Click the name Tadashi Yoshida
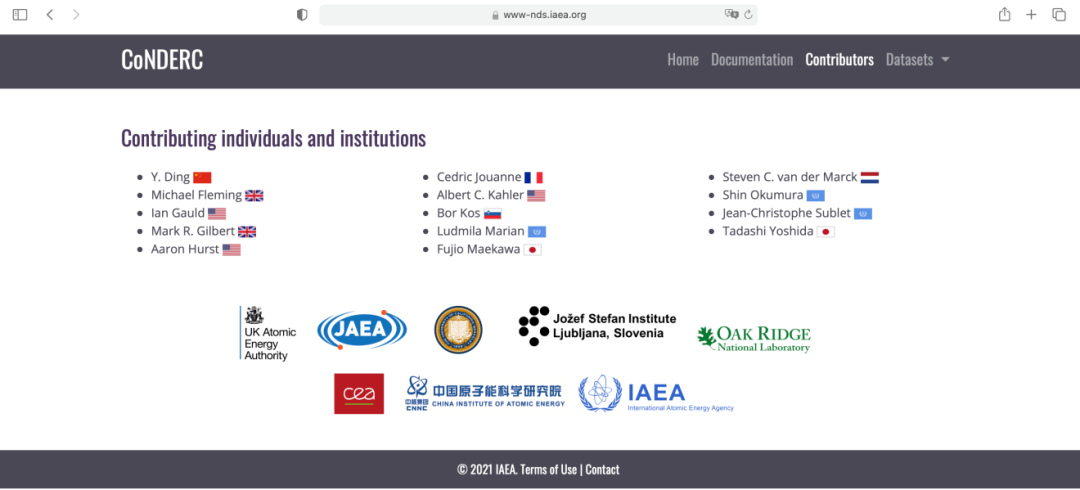This screenshot has height=490, width=1080. pos(768,232)
